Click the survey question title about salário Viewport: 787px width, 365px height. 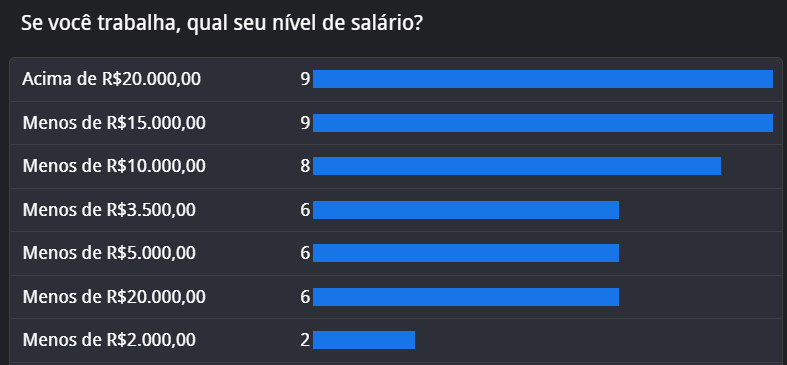pos(221,24)
